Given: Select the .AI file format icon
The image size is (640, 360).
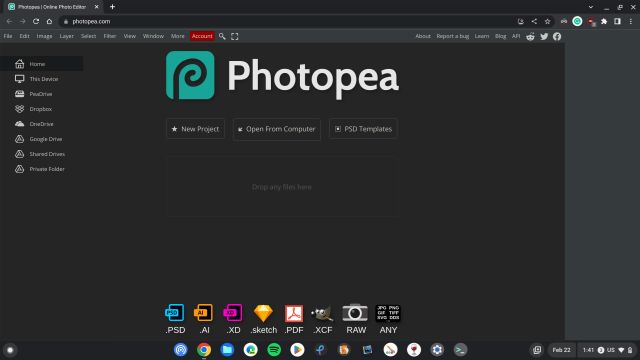Looking at the screenshot, I should tap(204, 319).
